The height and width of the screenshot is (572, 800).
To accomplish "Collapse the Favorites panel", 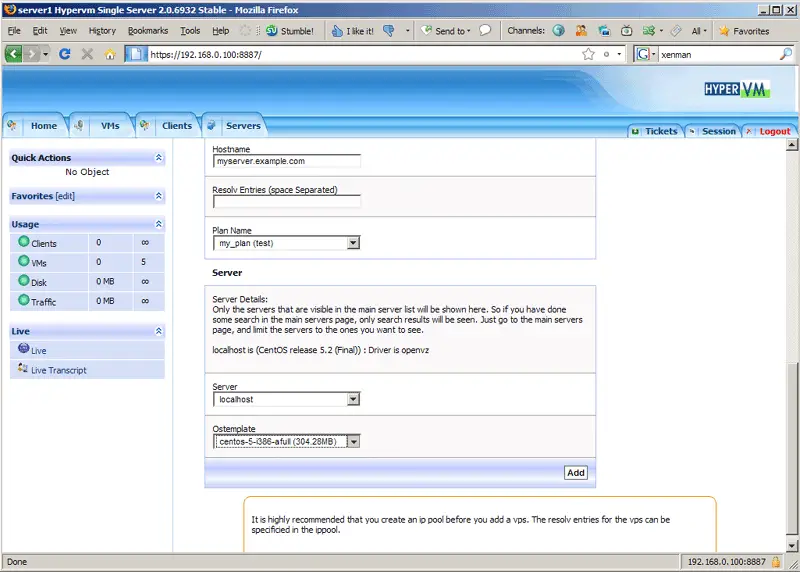I will pyautogui.click(x=159, y=196).
